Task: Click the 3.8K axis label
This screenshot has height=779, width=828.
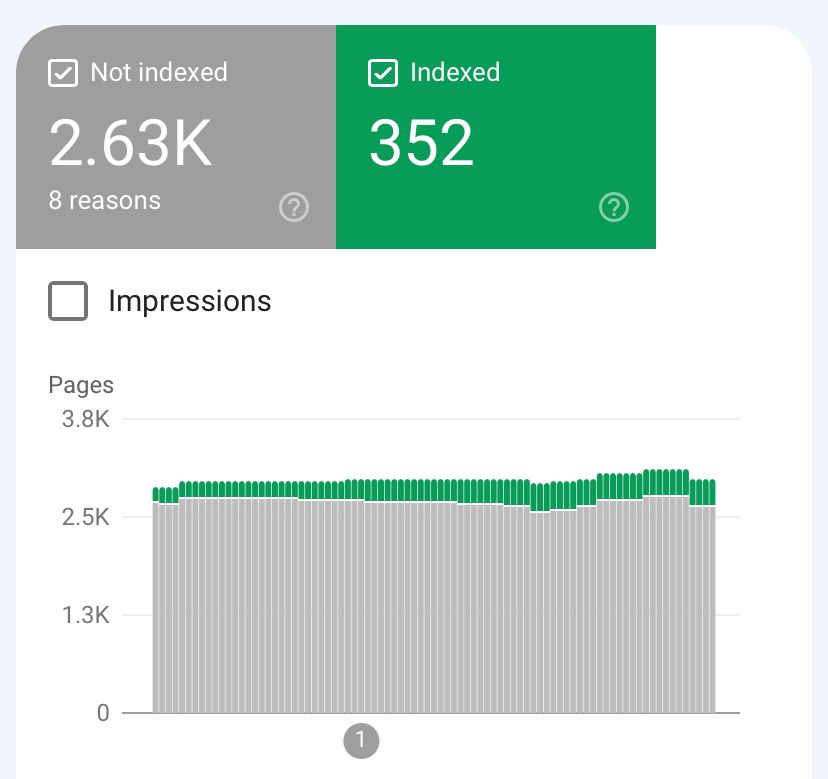Action: (x=85, y=419)
